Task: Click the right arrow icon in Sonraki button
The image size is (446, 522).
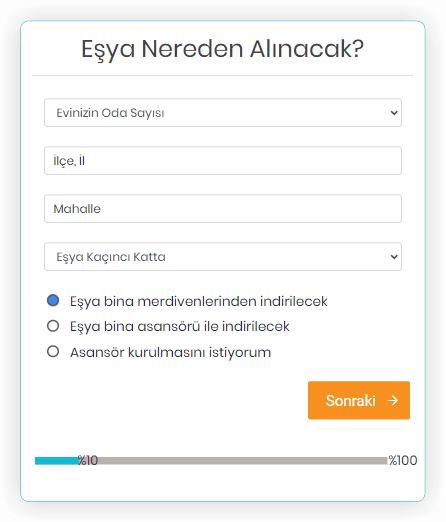Action: [393, 400]
